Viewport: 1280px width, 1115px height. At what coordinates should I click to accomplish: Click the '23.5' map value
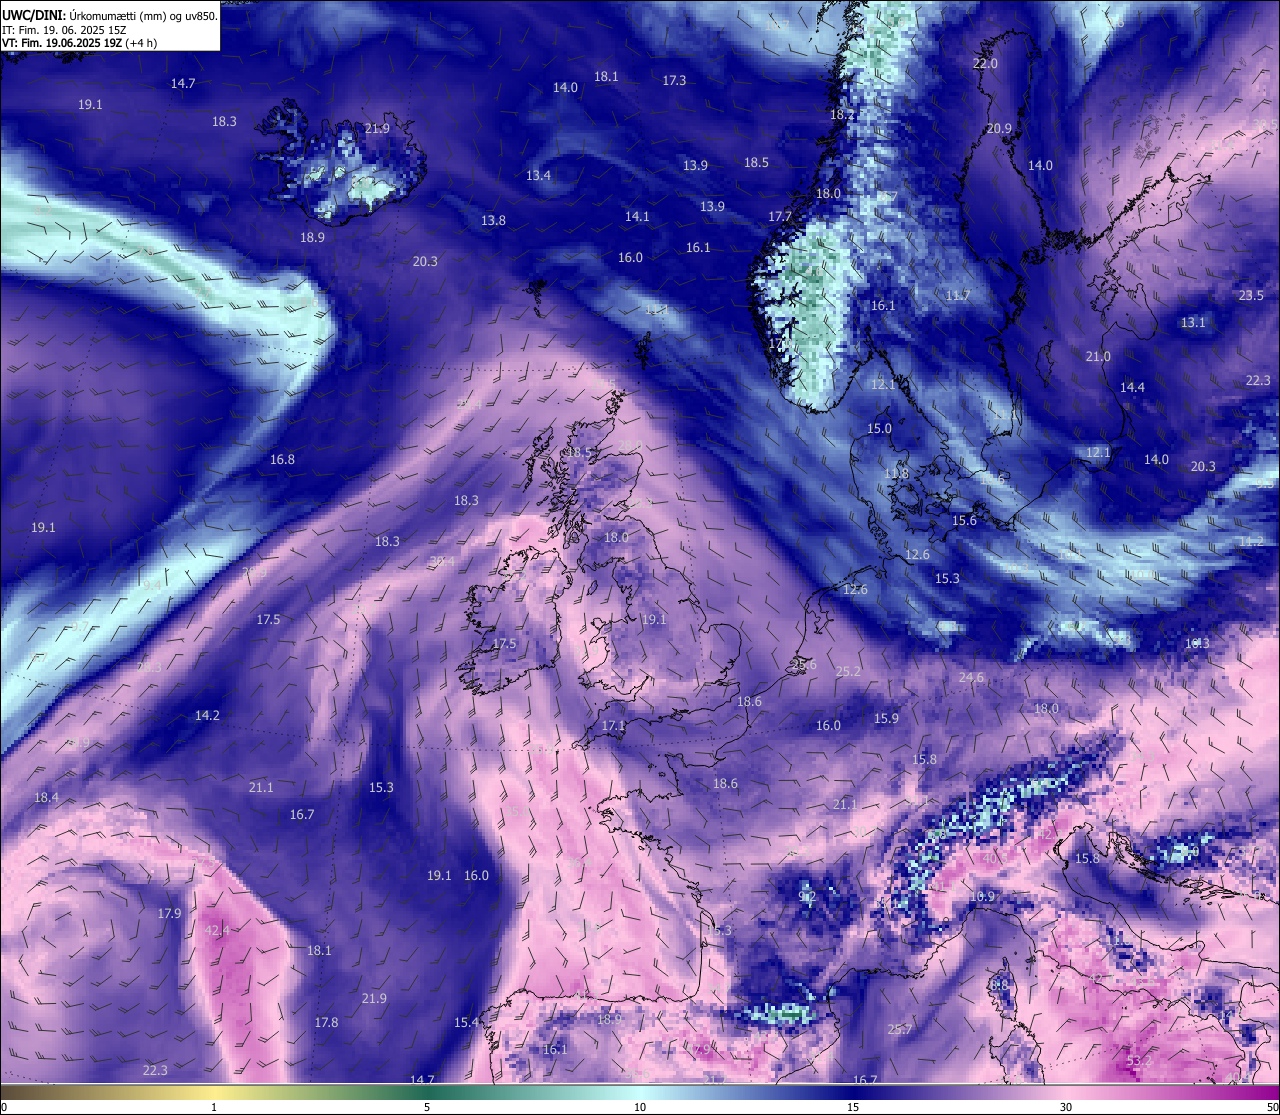pyautogui.click(x=1251, y=295)
